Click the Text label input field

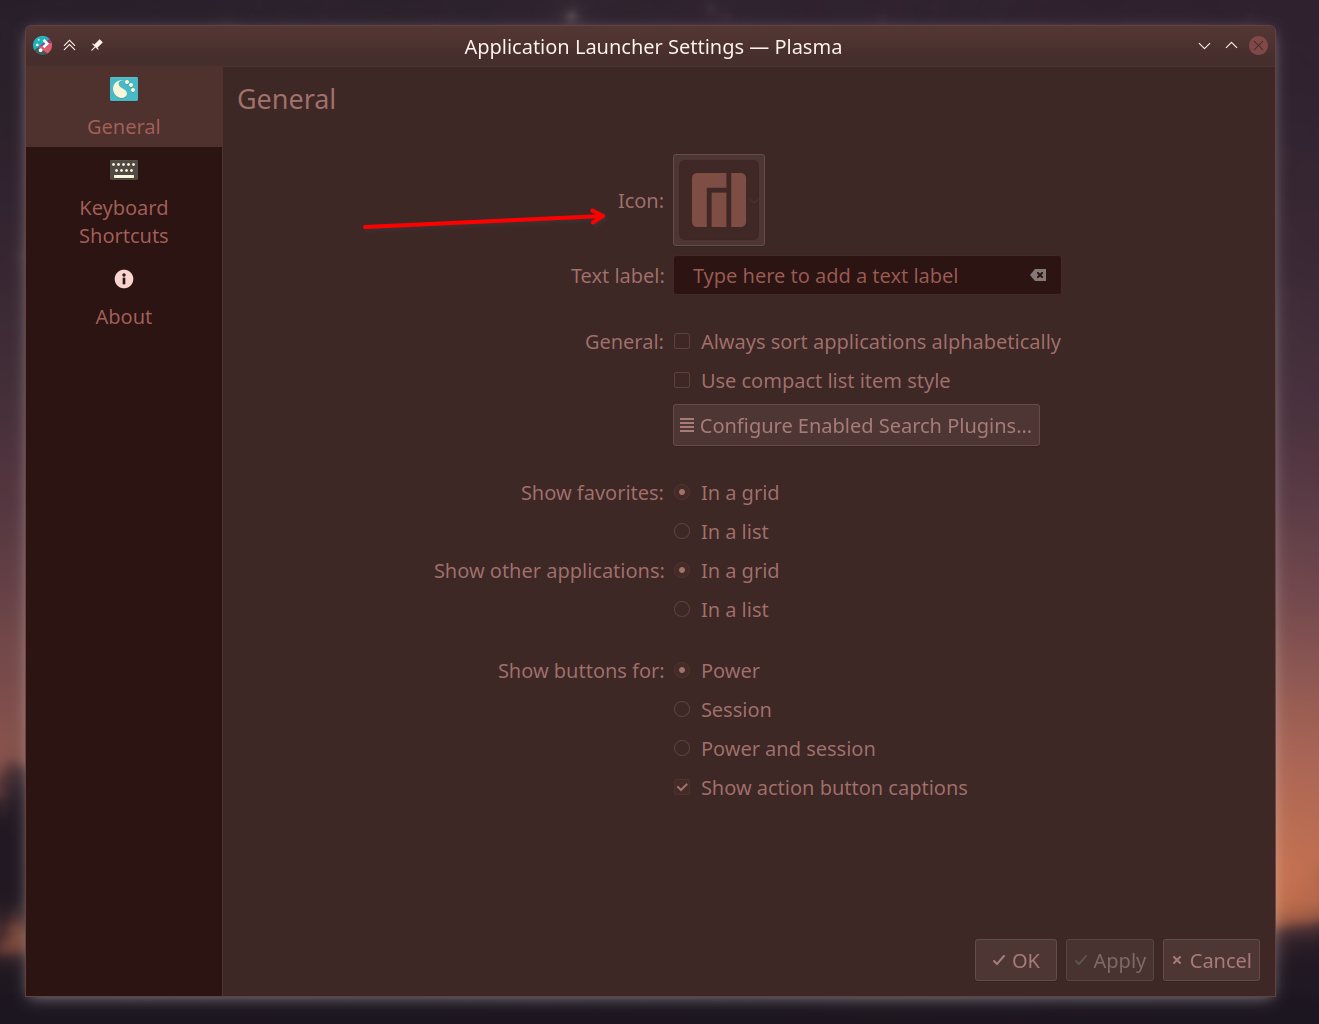[x=867, y=275]
